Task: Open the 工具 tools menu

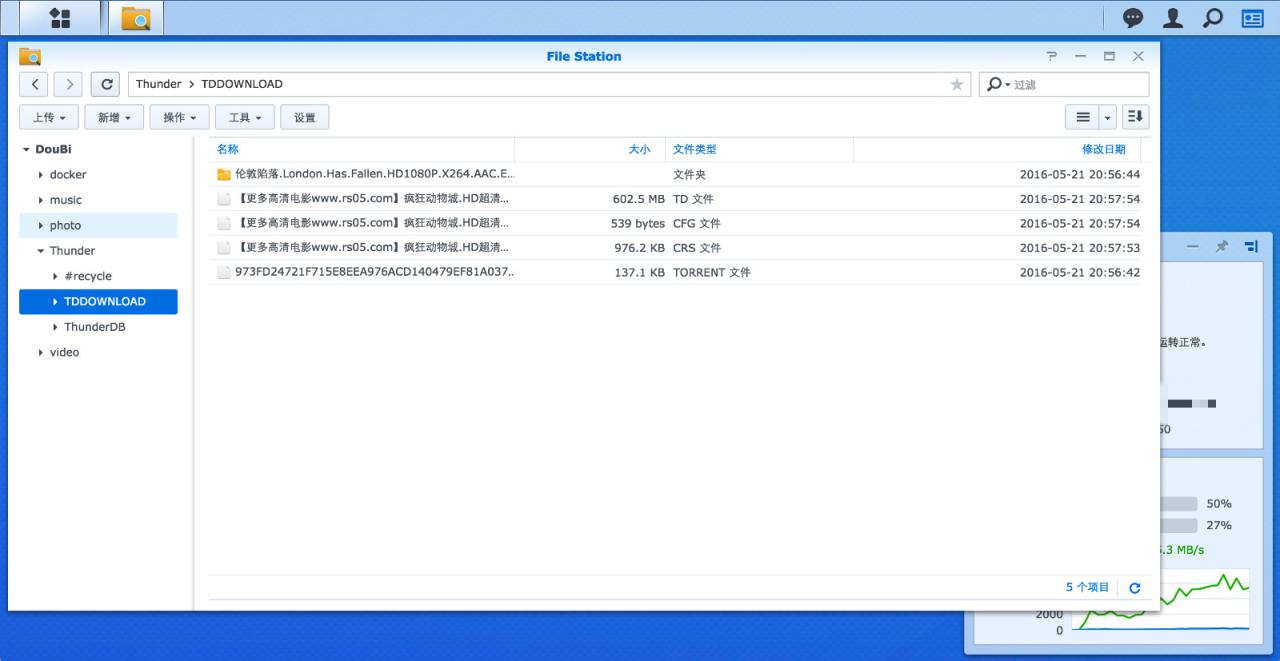Action: tap(245, 118)
